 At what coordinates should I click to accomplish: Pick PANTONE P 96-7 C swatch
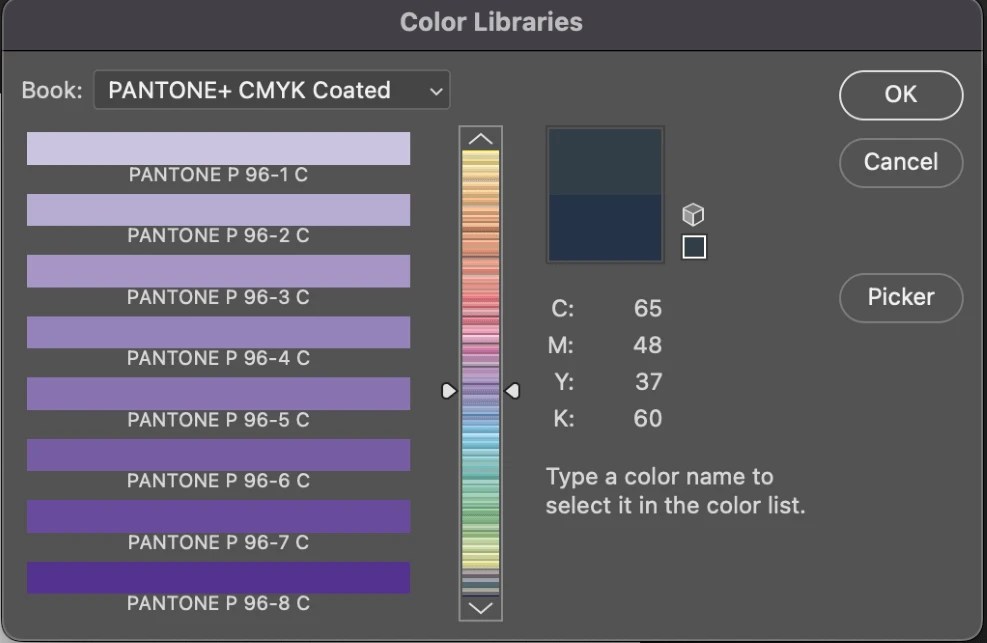[x=218, y=516]
